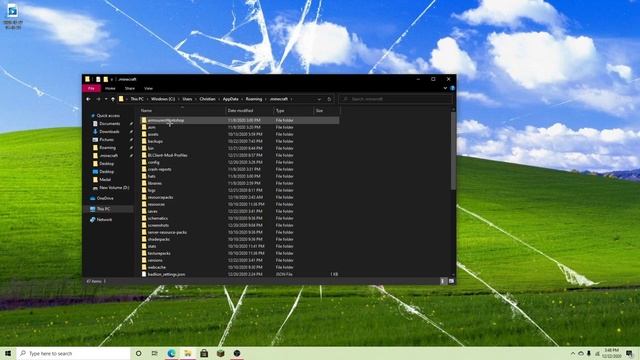Switch to details view layout button
The height and width of the screenshot is (360, 640).
(x=444, y=281)
